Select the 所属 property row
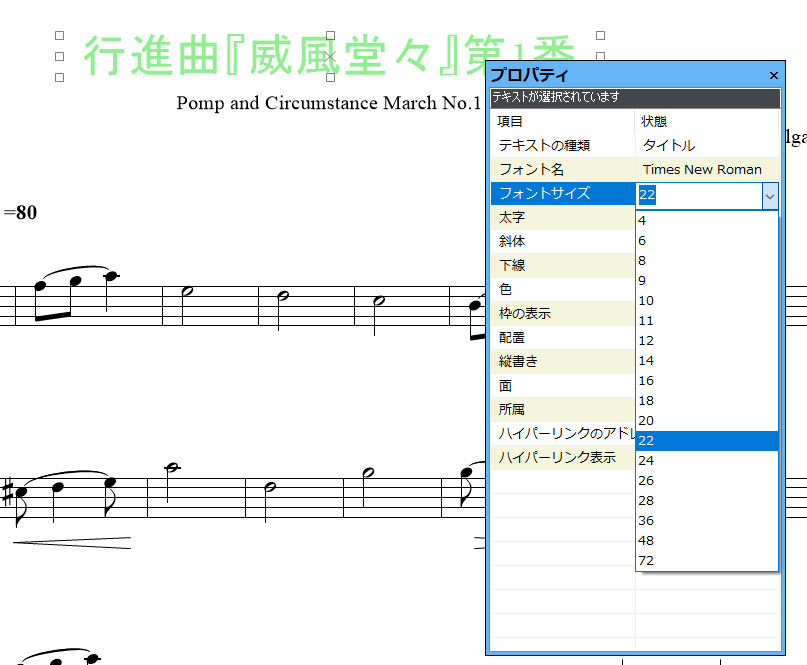Screen dimensions: 807x665 [x=563, y=409]
